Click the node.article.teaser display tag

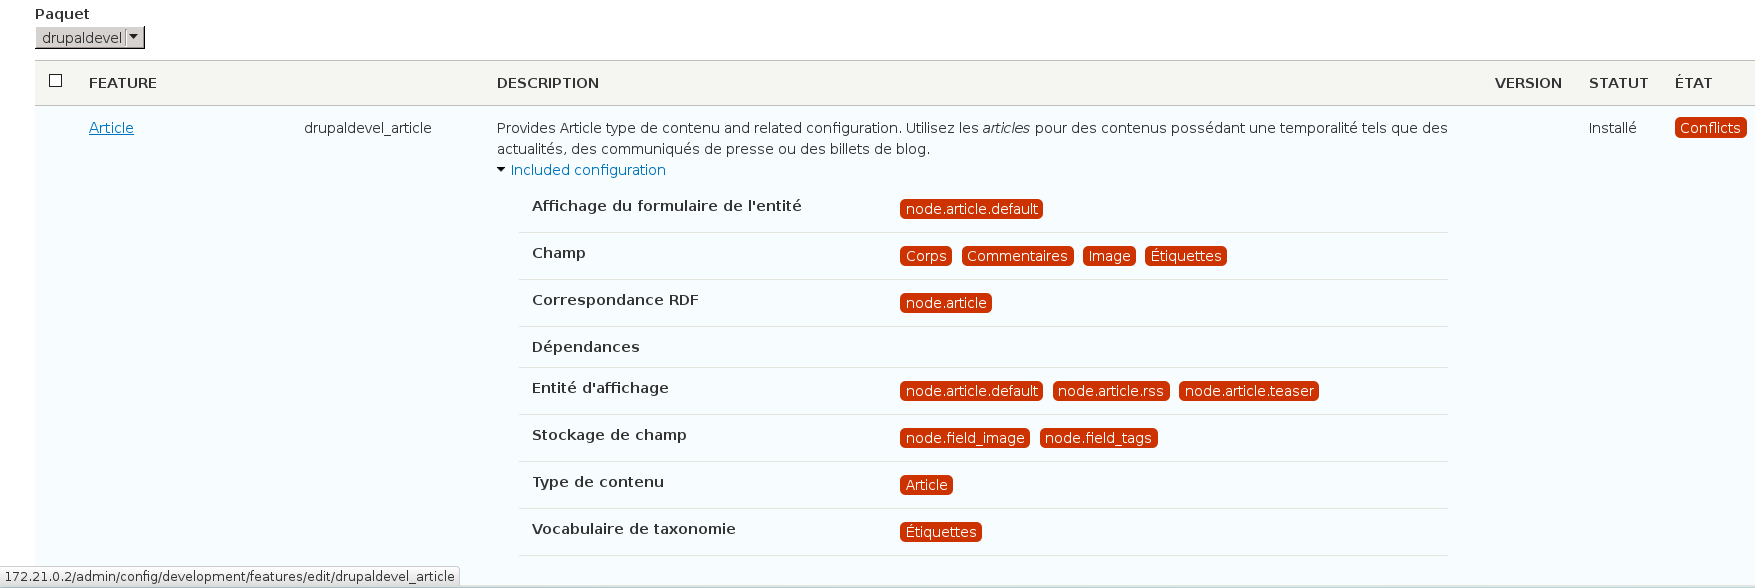(x=1249, y=391)
